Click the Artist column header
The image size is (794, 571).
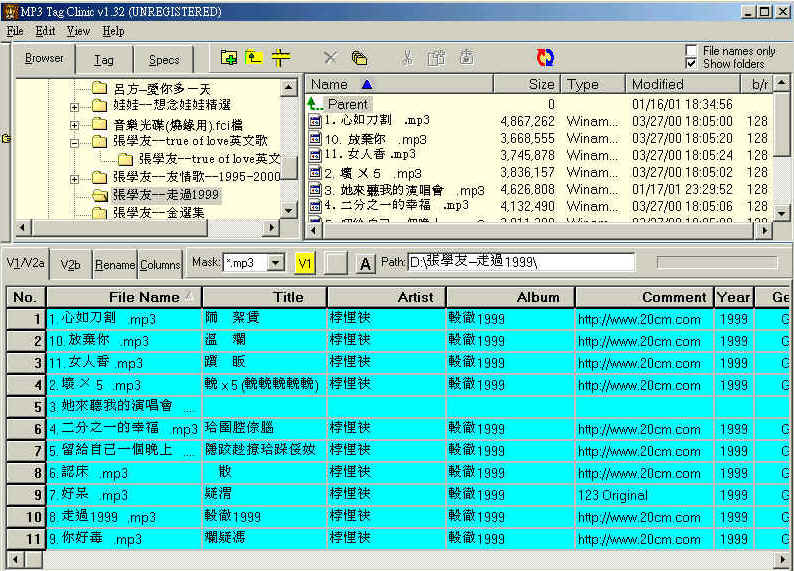pos(386,297)
